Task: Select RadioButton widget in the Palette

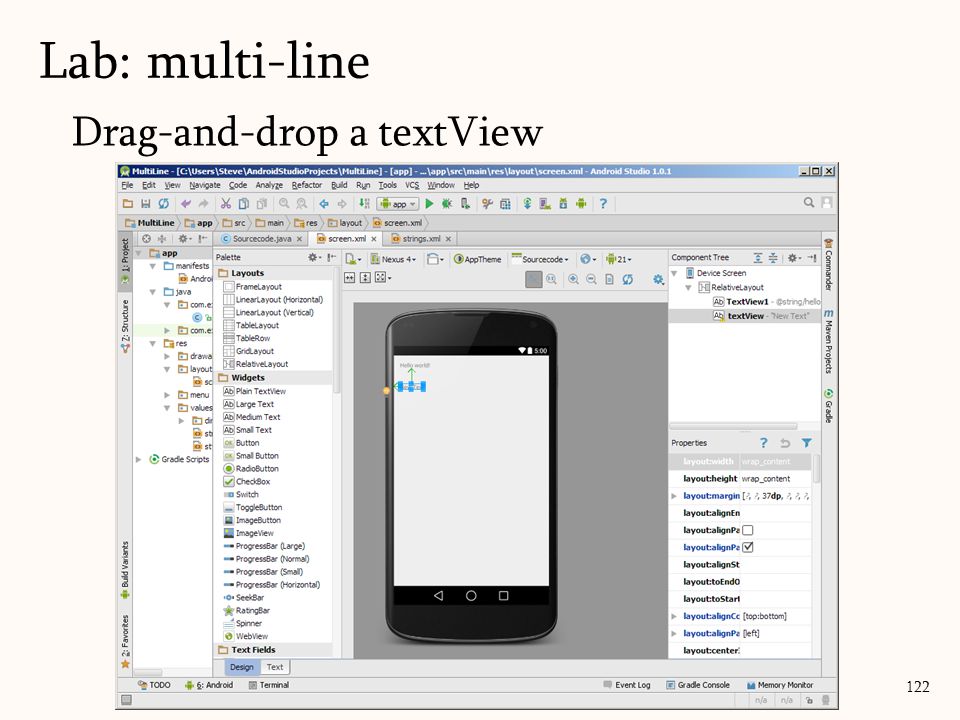Action: click(x=251, y=469)
